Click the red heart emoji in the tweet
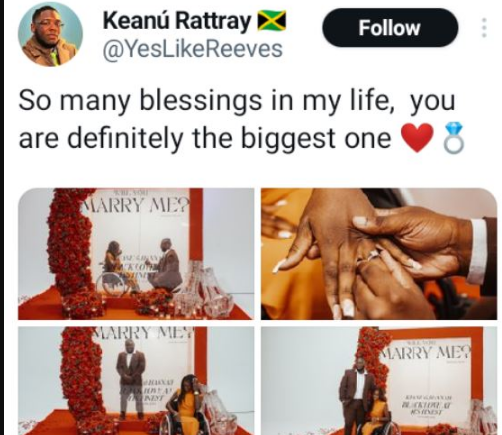The width and height of the screenshot is (502, 435). 417,138
